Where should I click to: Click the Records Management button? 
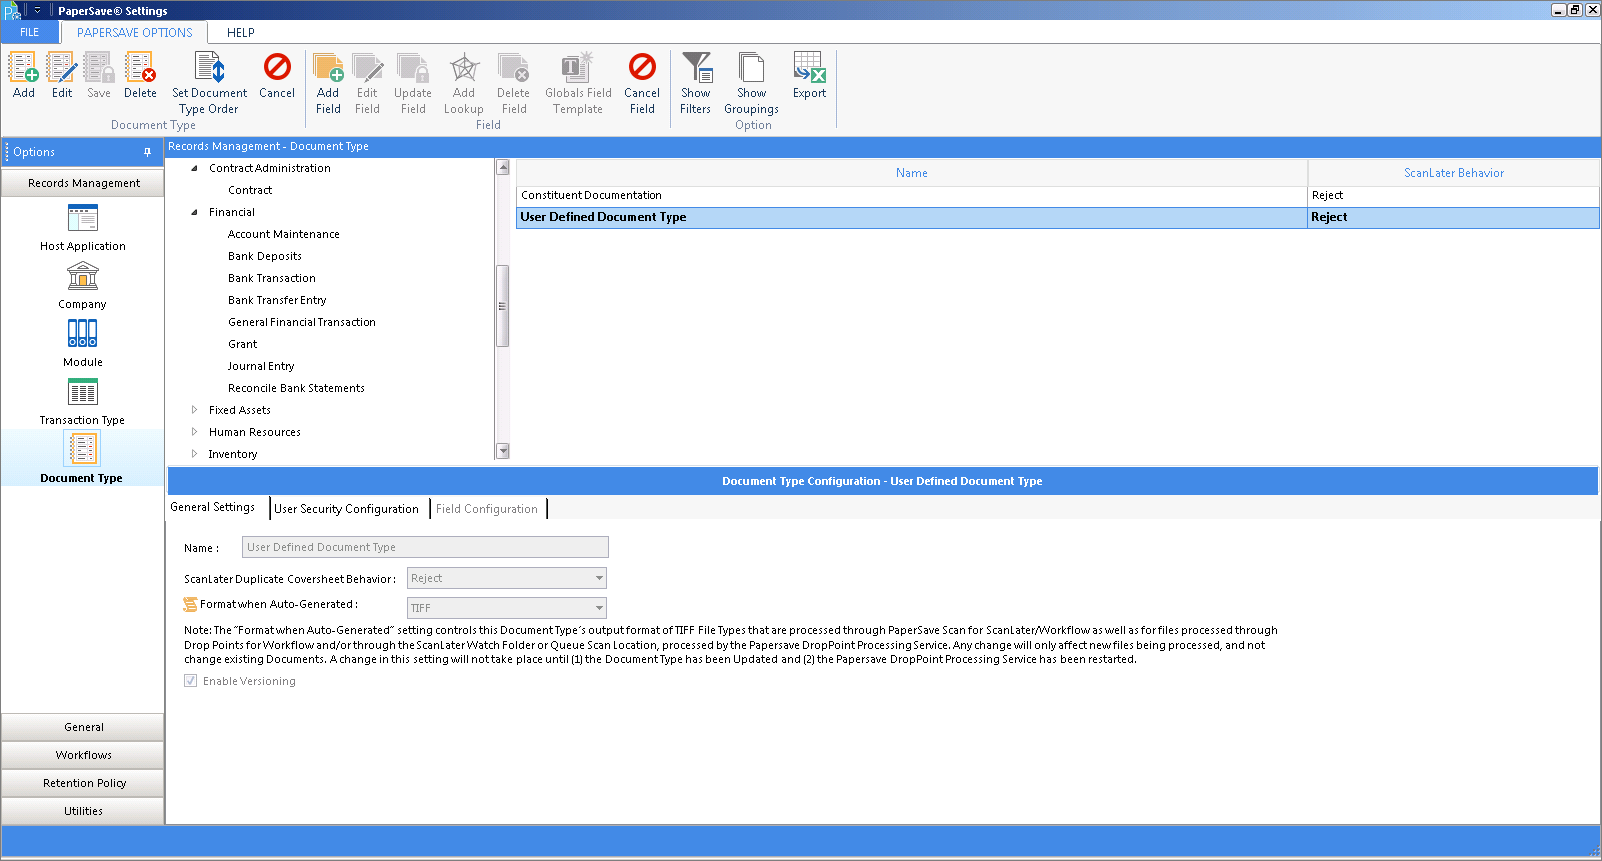point(83,183)
